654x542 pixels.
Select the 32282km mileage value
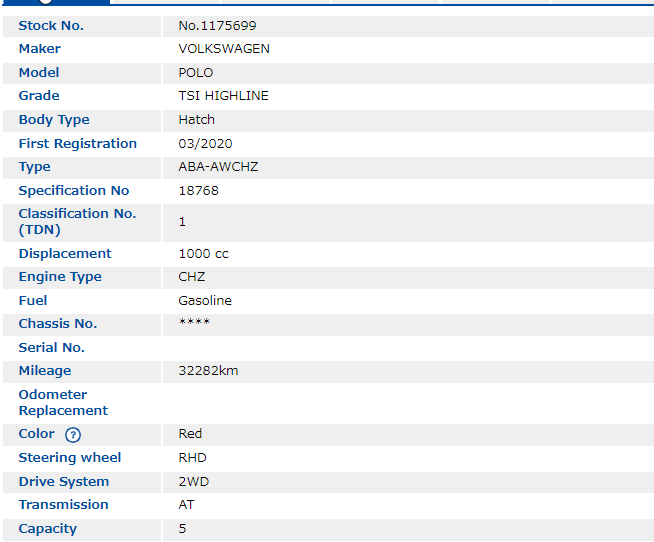pyautogui.click(x=208, y=371)
